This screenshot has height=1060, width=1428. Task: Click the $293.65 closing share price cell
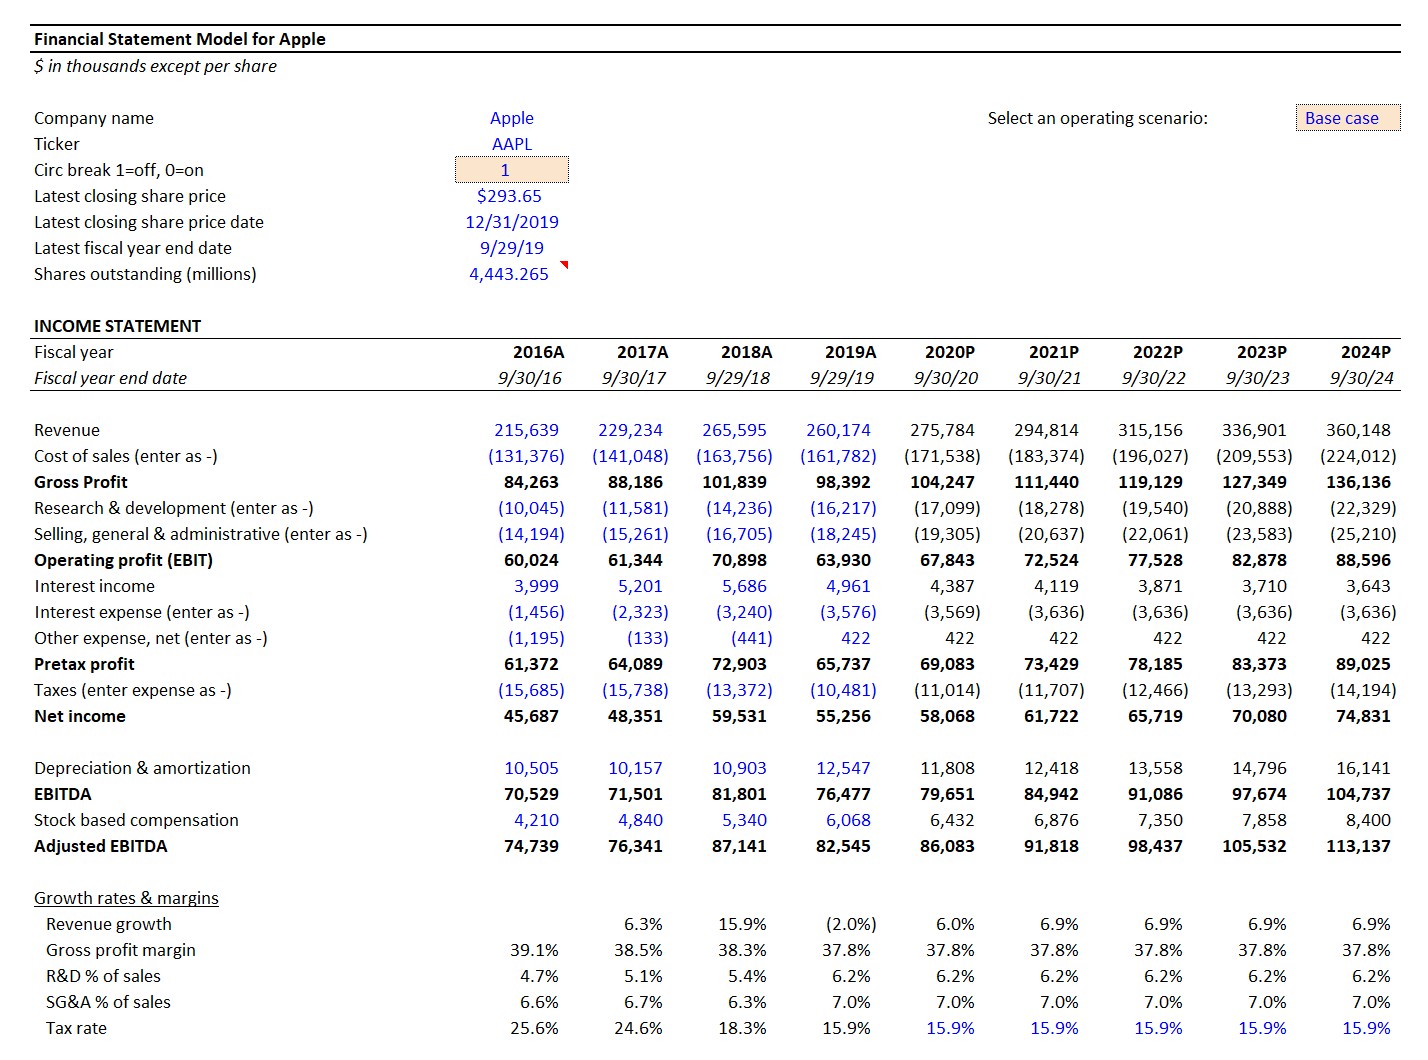point(512,196)
